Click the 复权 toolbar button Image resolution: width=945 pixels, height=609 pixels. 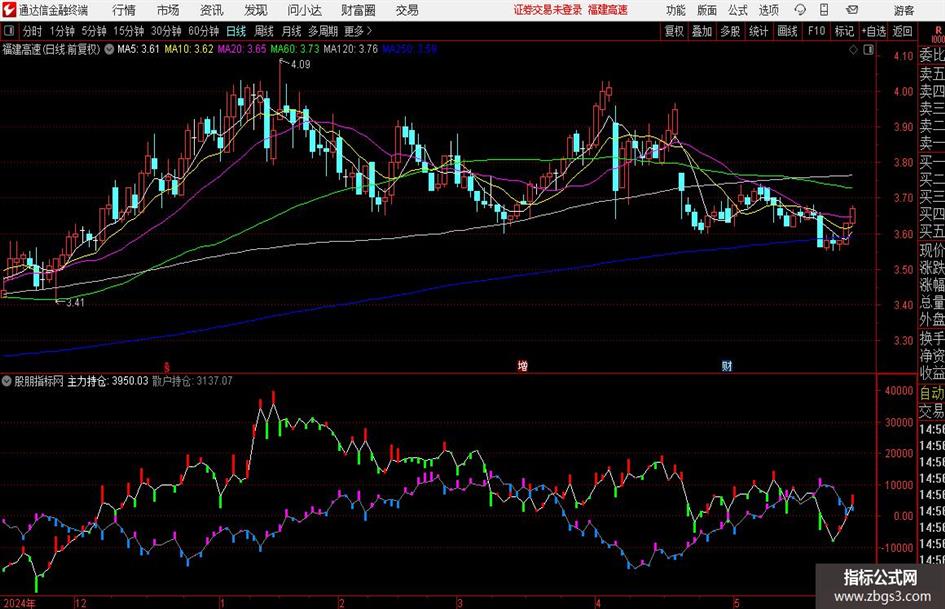click(674, 31)
